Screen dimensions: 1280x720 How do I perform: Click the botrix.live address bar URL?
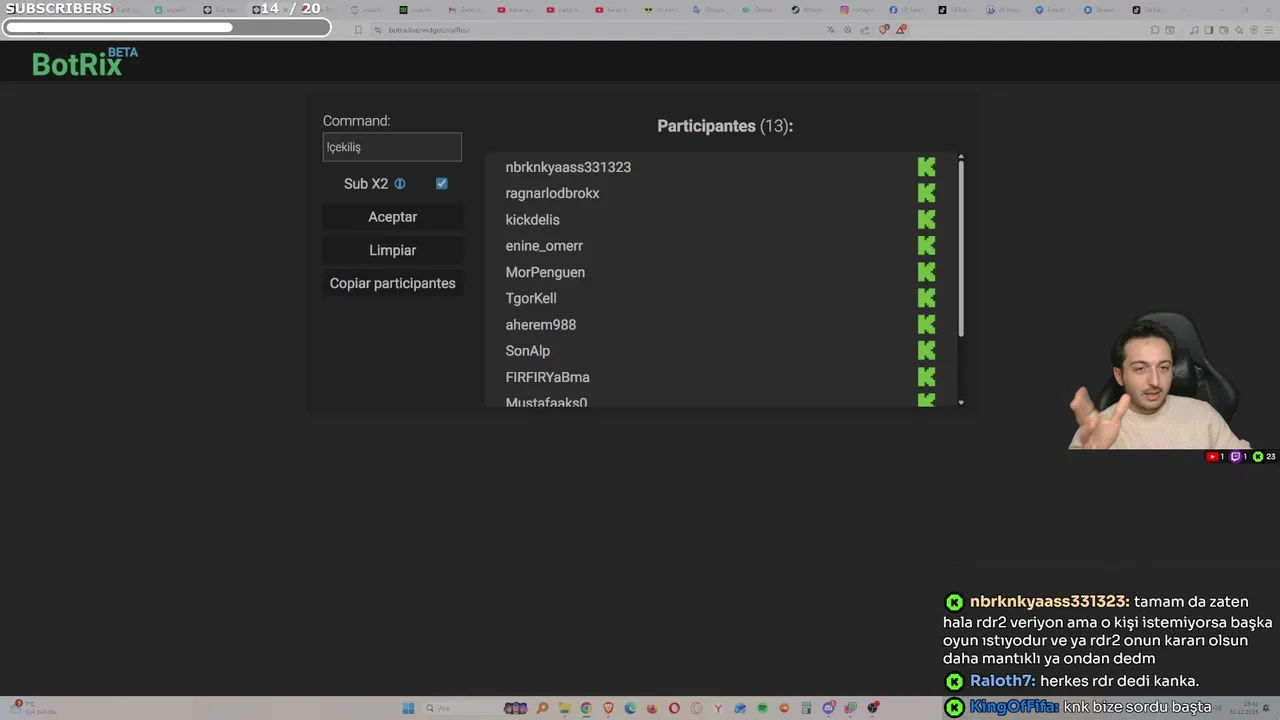(429, 30)
